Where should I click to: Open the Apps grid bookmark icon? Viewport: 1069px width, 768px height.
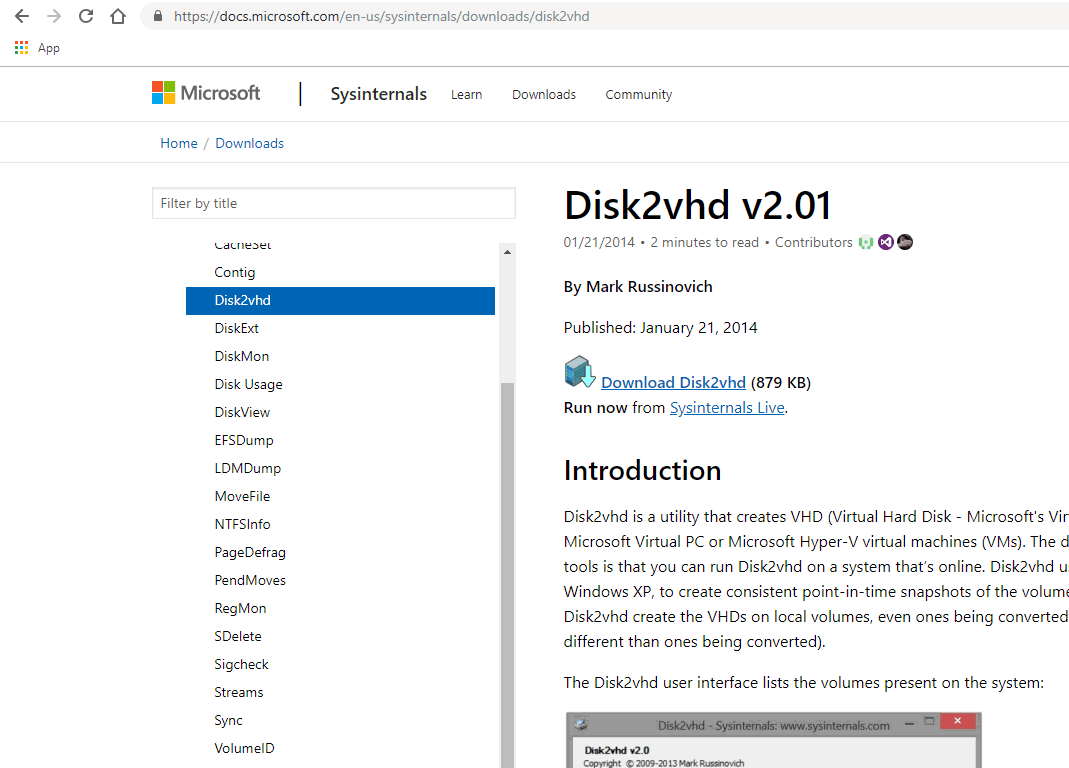pos(22,48)
